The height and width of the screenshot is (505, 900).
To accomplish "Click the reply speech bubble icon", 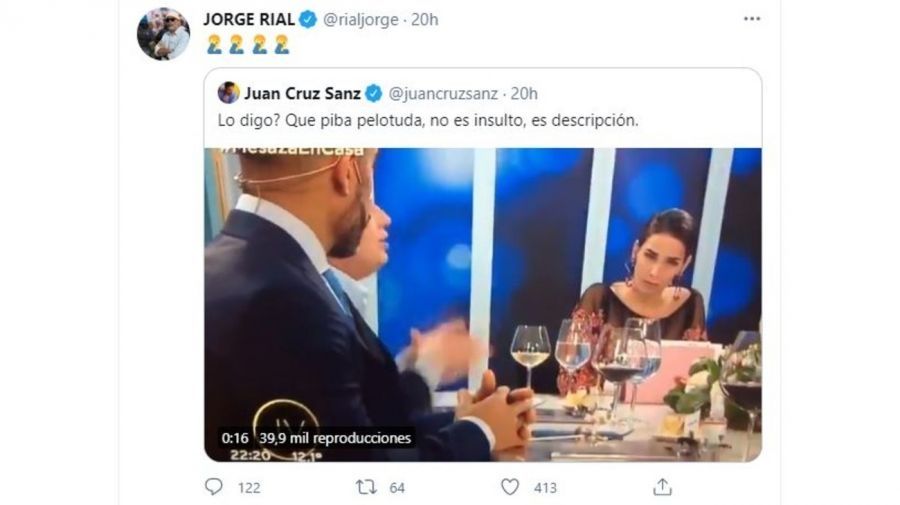I will [214, 487].
